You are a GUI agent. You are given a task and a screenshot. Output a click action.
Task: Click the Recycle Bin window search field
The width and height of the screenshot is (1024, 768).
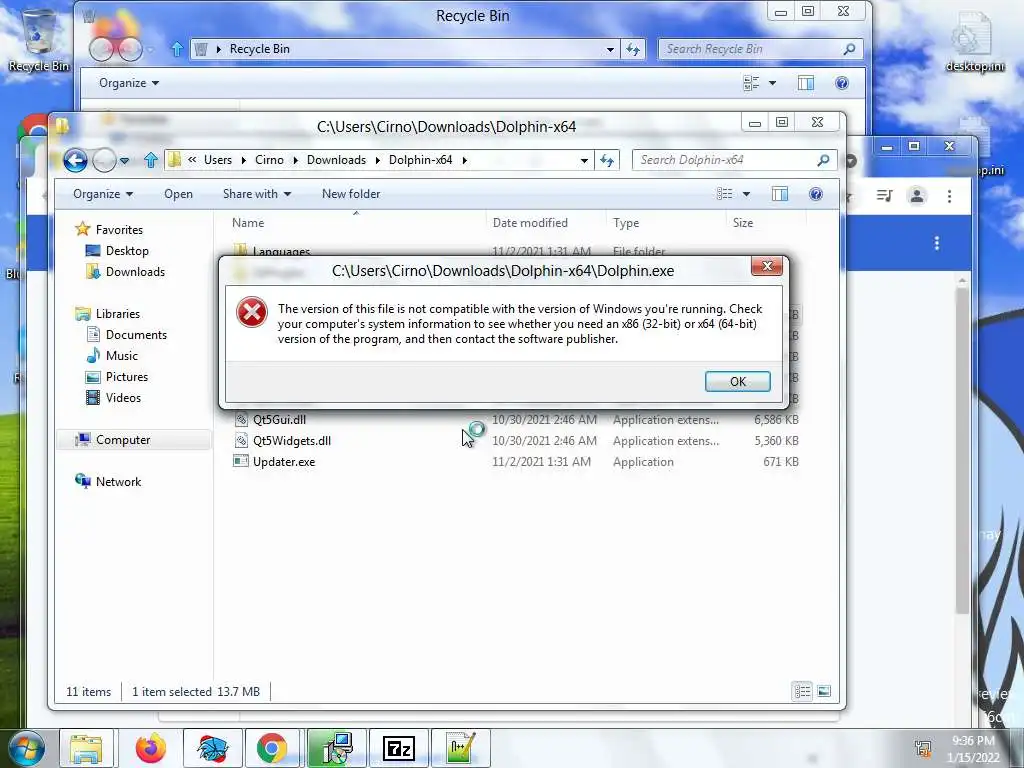point(761,49)
